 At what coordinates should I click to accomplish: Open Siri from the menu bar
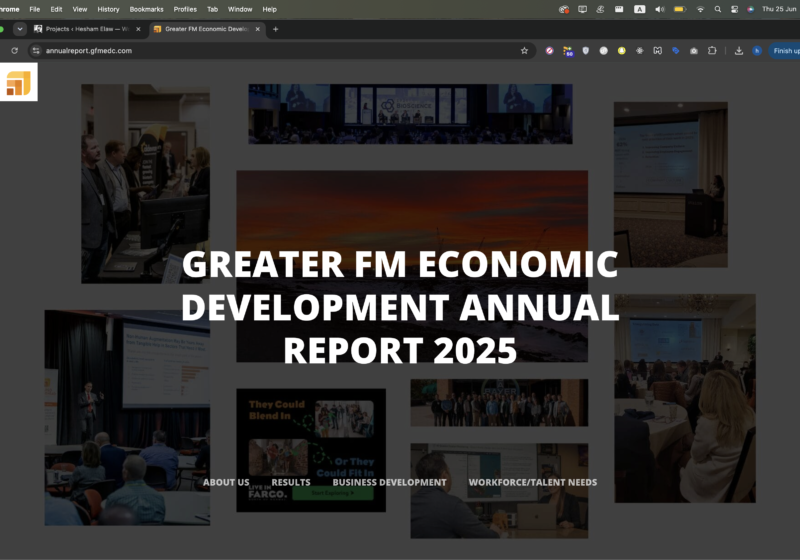pos(751,9)
